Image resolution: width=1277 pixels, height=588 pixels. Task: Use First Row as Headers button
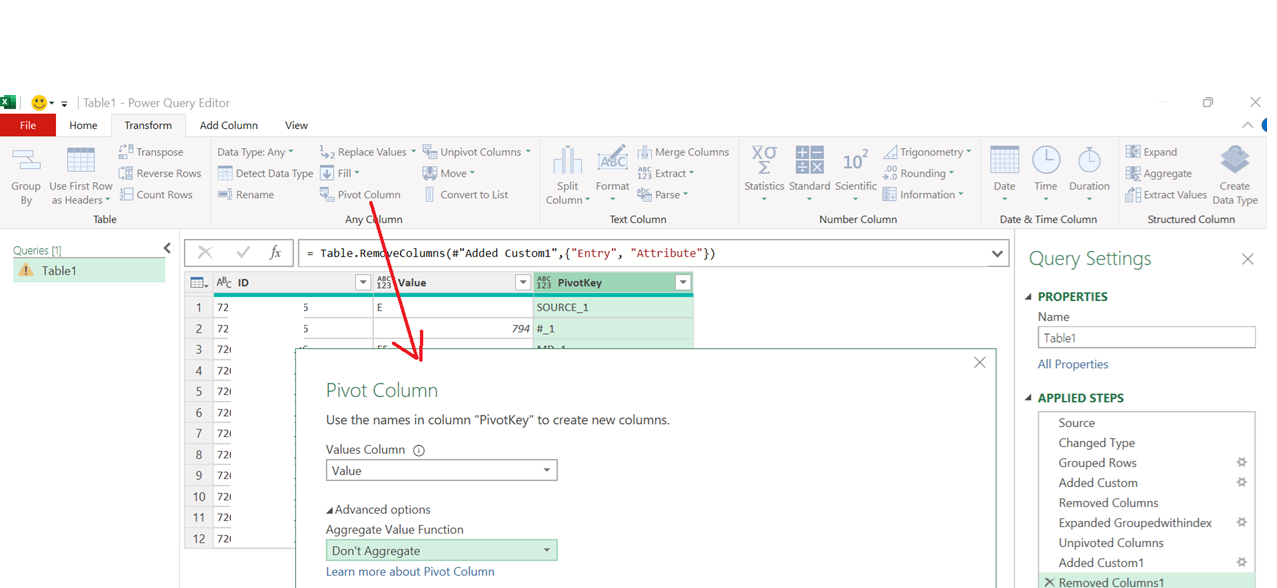80,176
